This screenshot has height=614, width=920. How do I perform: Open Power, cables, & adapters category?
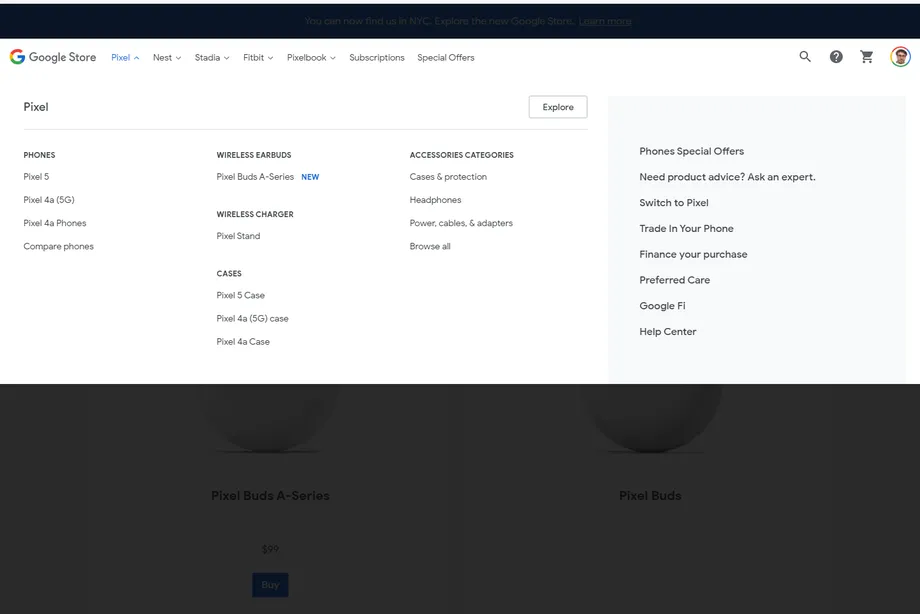[x=461, y=223]
